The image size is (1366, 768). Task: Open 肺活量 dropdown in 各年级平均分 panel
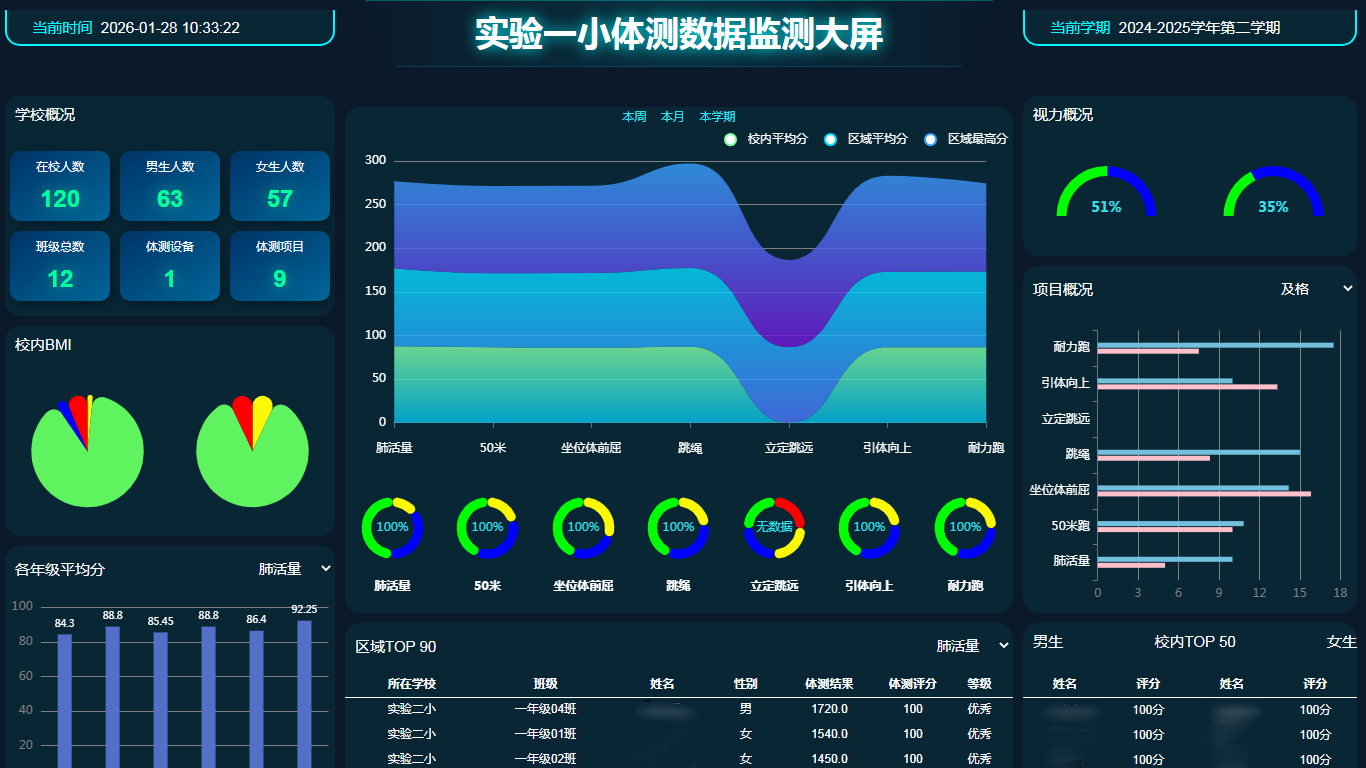point(294,569)
